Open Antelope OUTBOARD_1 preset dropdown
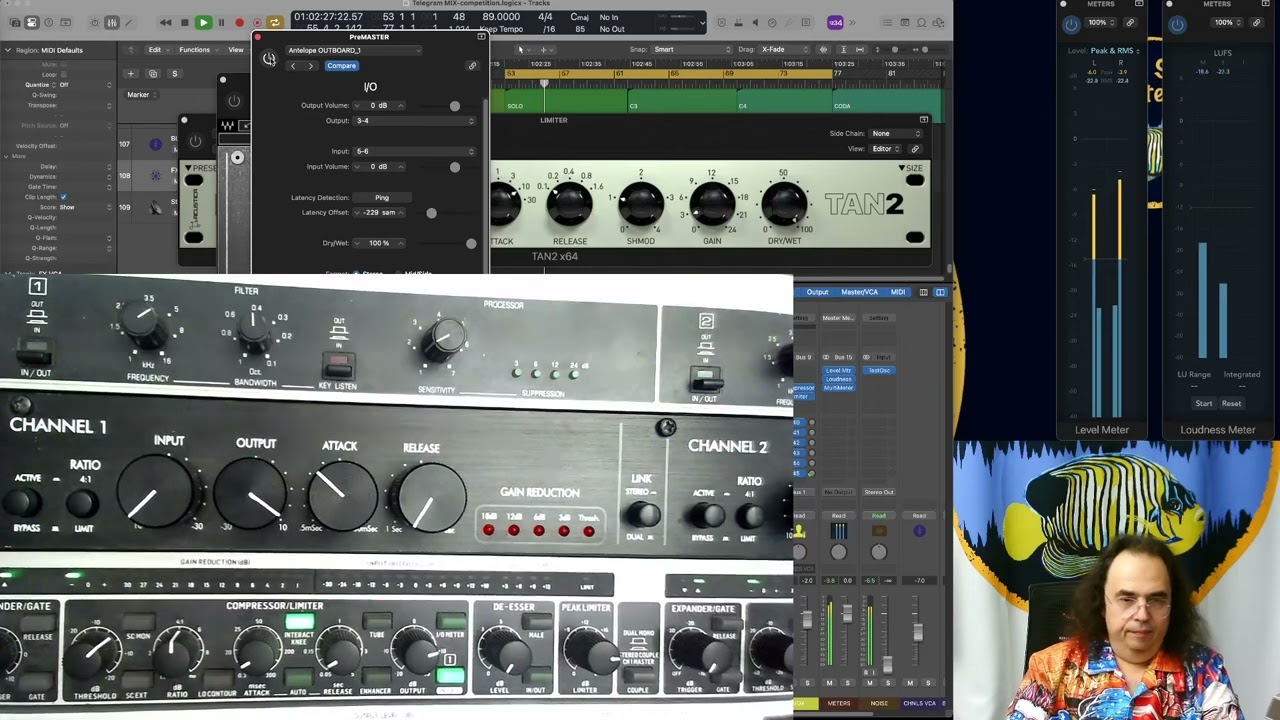The height and width of the screenshot is (720, 1280). [x=354, y=50]
